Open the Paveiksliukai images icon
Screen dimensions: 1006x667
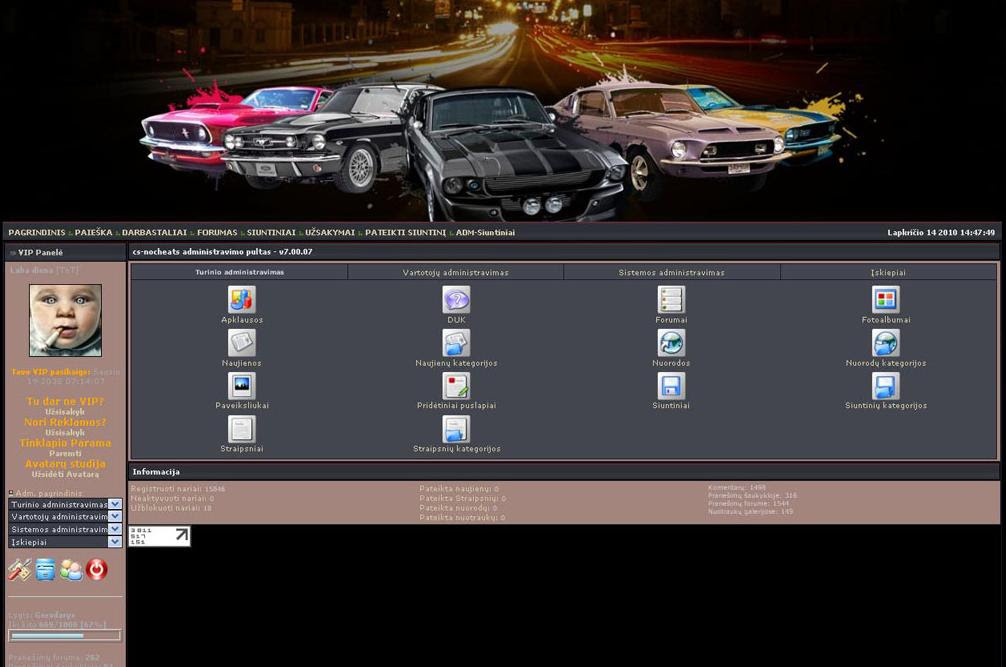coord(241,386)
